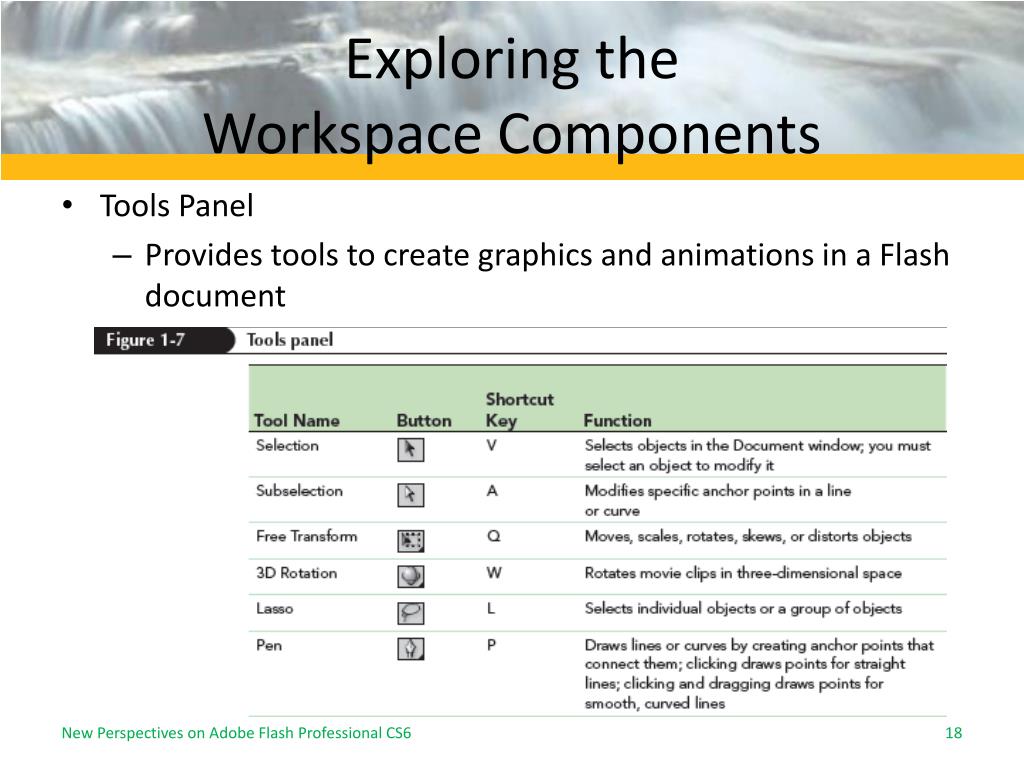Click footer 'New Perspectives on Adobe Flash Professional CS6'
1024x768 pixels.
click(x=236, y=733)
